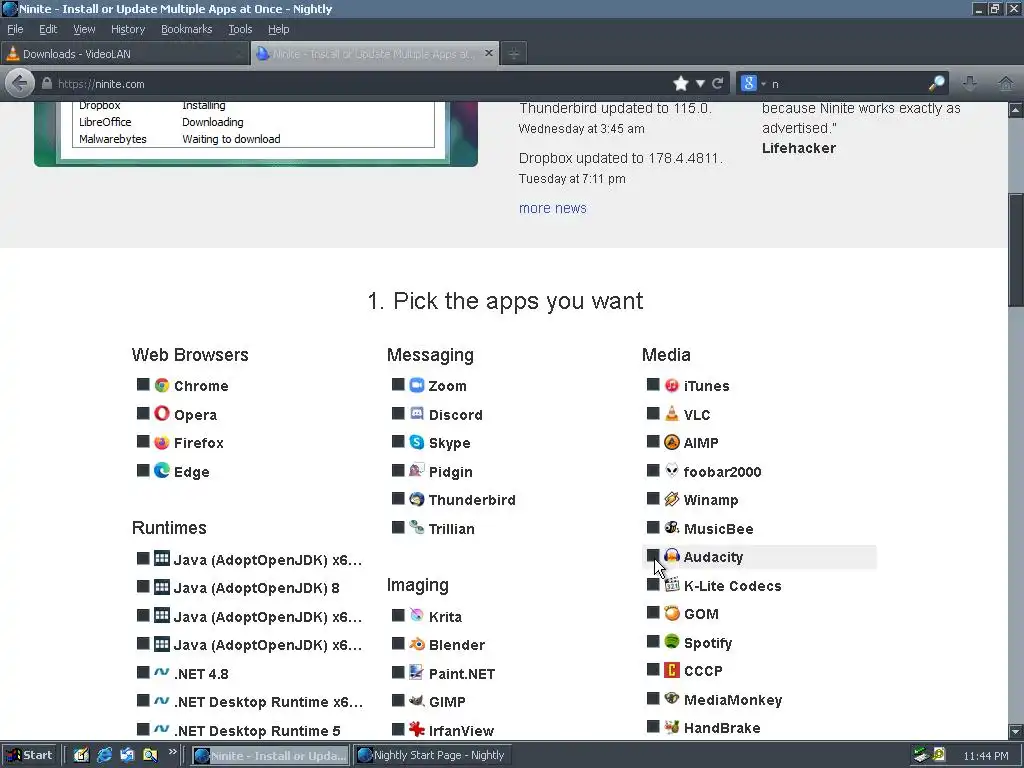Tick the Audacity checkbox
Viewport: 1024px width, 768px height.
point(652,555)
